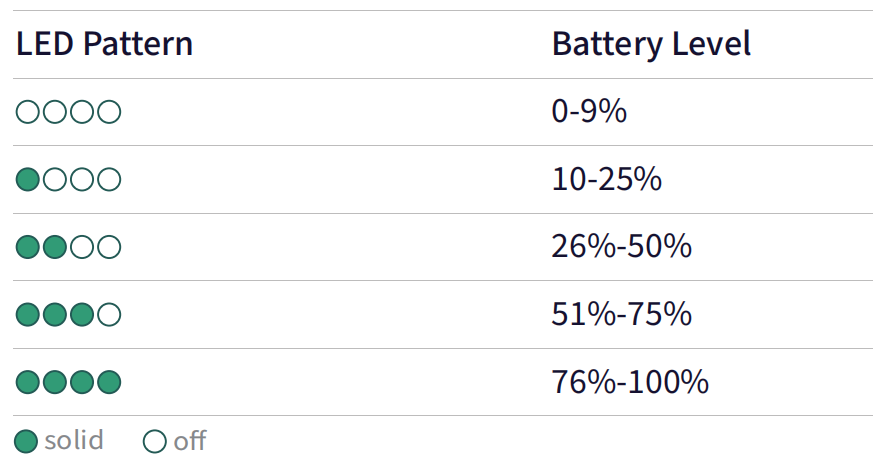Click the empty off legend circle

[155, 442]
